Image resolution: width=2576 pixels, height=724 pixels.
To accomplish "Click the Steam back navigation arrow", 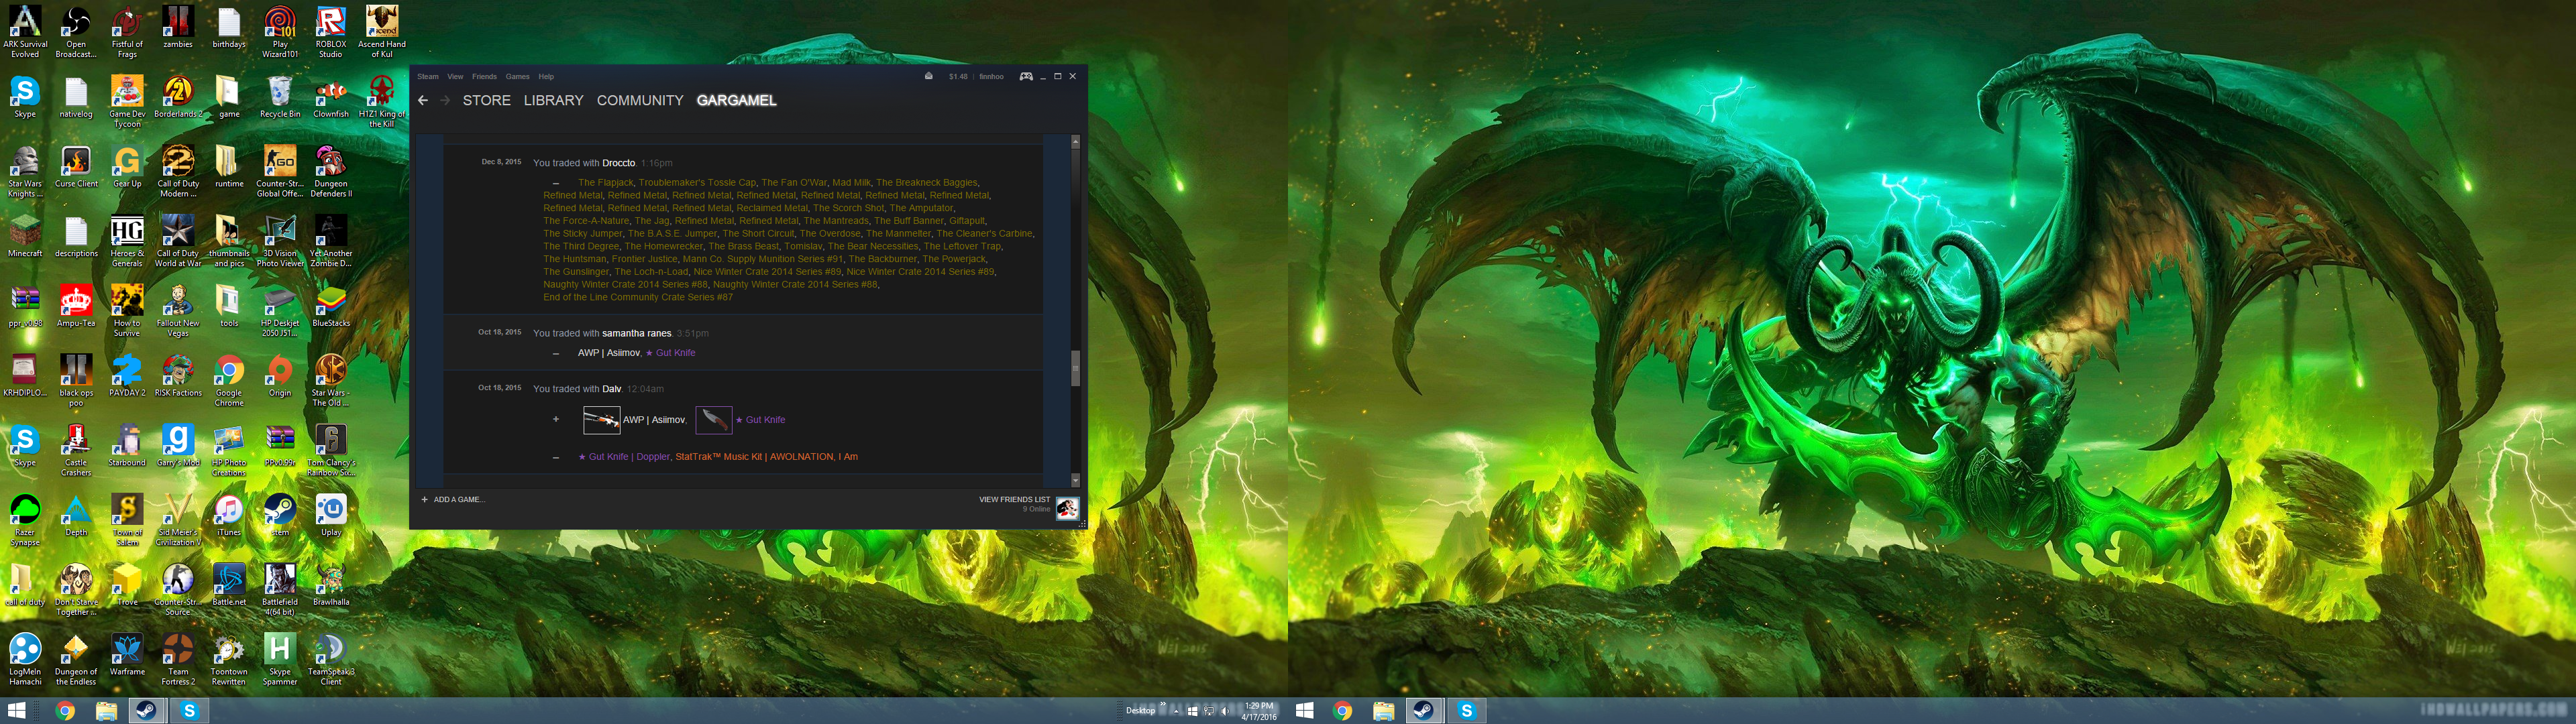I will pos(423,100).
